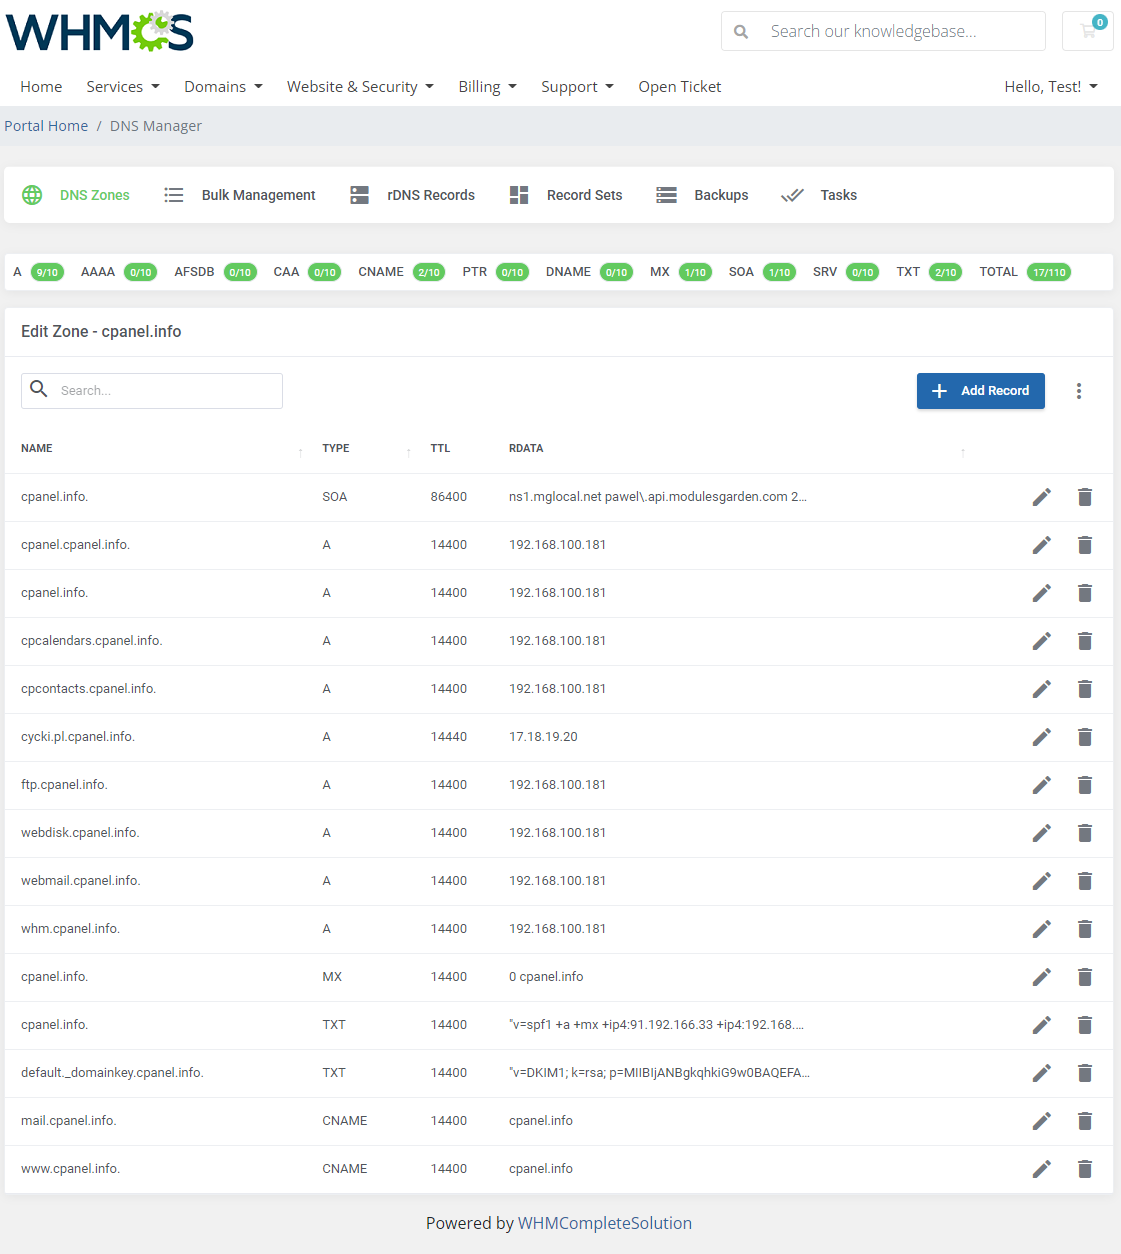Expand the Domains dropdown menu
The height and width of the screenshot is (1254, 1121).
pos(223,87)
